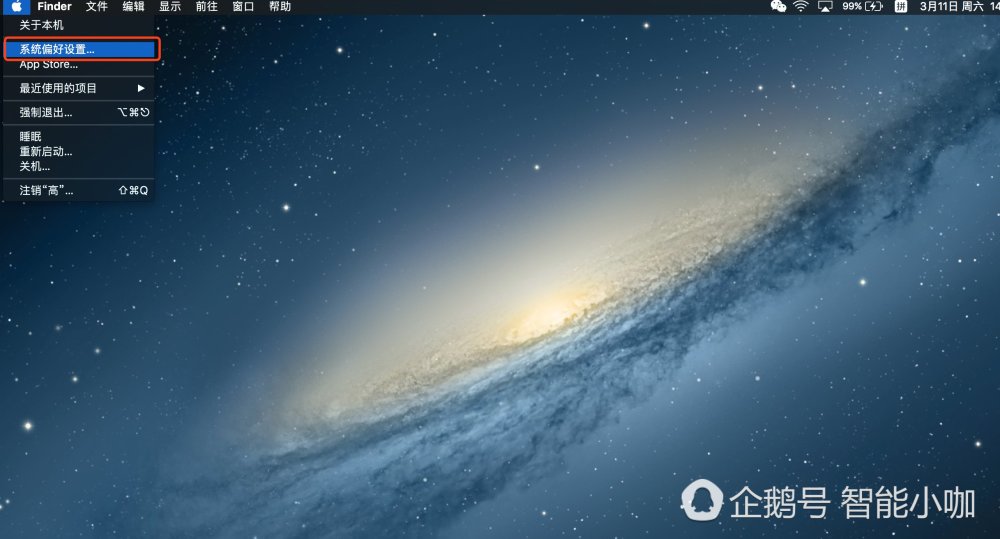
Task: Select 重新启动... menu item
Action: [79, 151]
